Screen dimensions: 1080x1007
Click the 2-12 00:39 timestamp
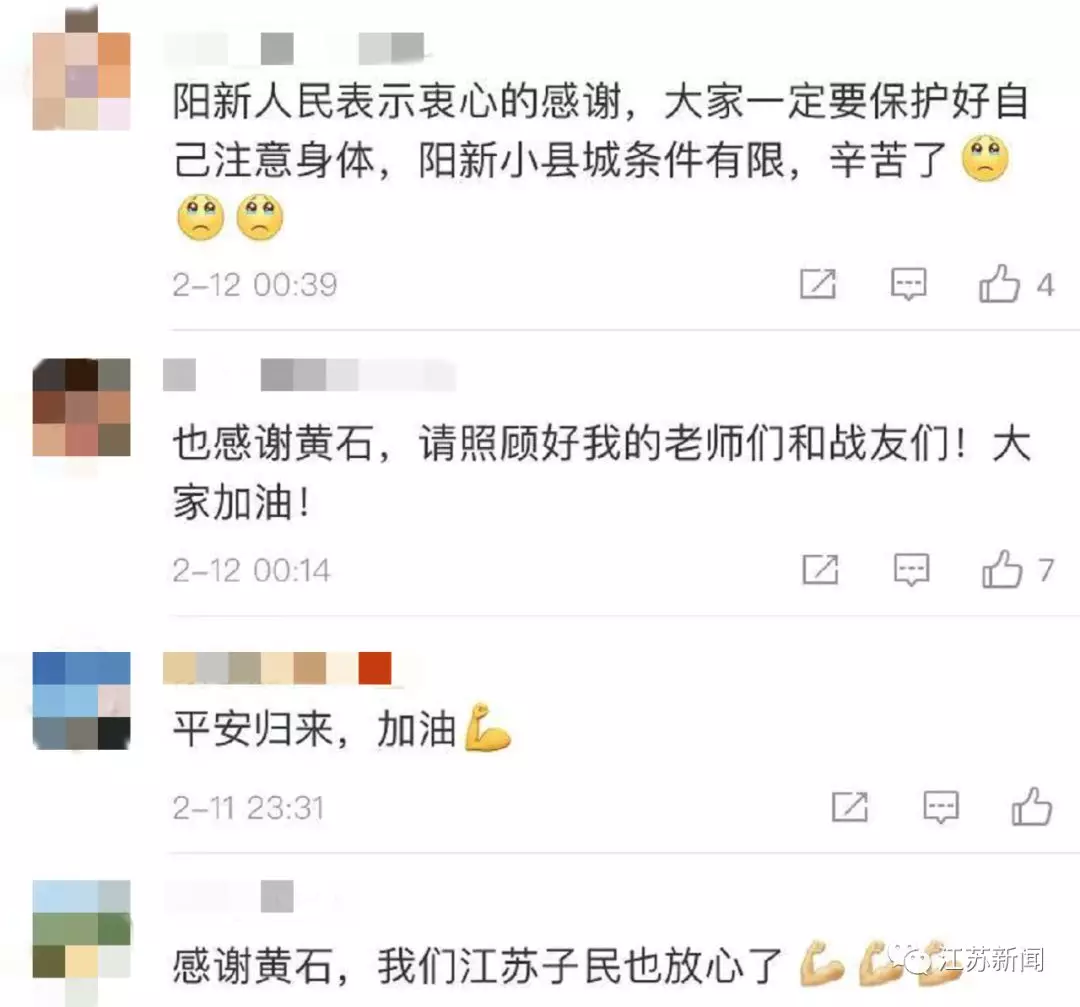[x=255, y=284]
